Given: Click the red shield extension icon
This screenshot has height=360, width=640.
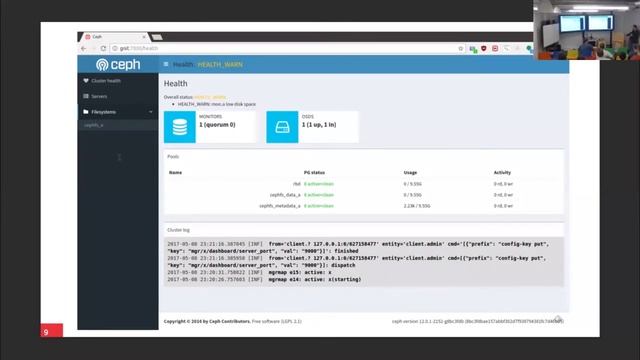Looking at the screenshot, I should tap(484, 49).
